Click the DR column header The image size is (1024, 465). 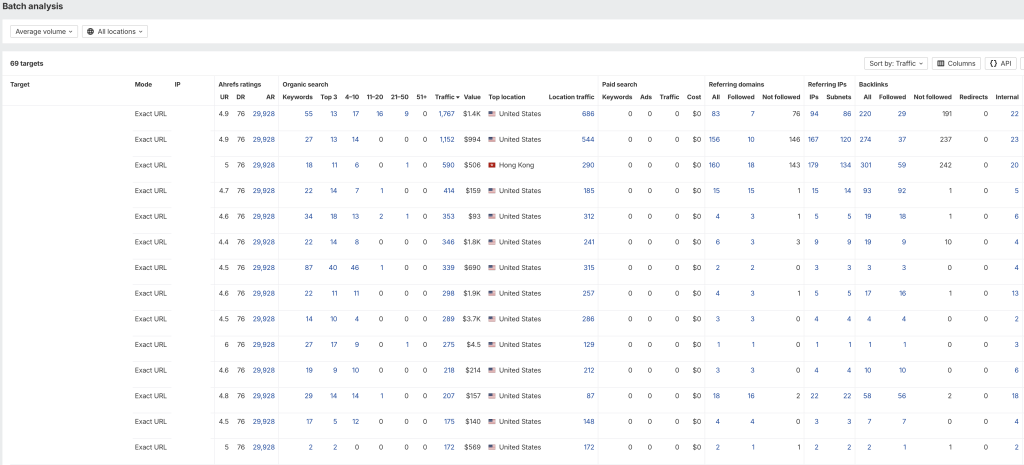tap(240, 97)
